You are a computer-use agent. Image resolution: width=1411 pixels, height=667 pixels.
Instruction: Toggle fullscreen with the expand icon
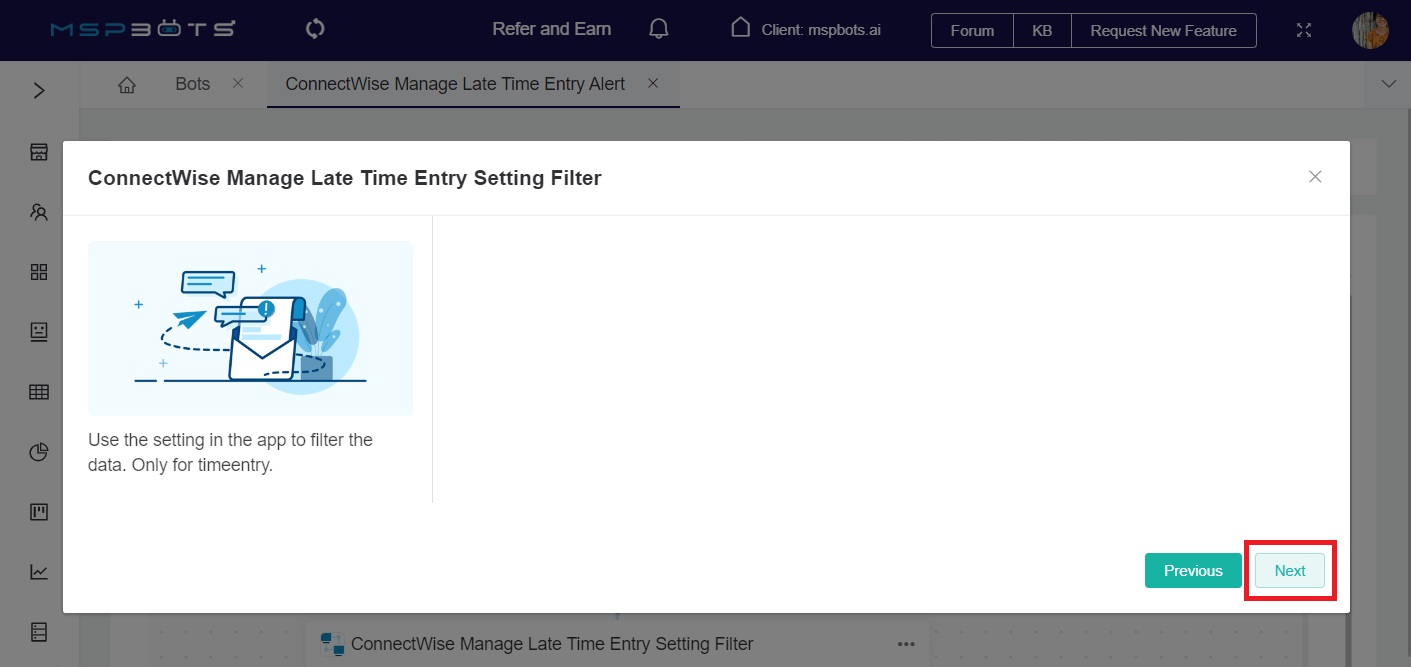pyautogui.click(x=1303, y=30)
